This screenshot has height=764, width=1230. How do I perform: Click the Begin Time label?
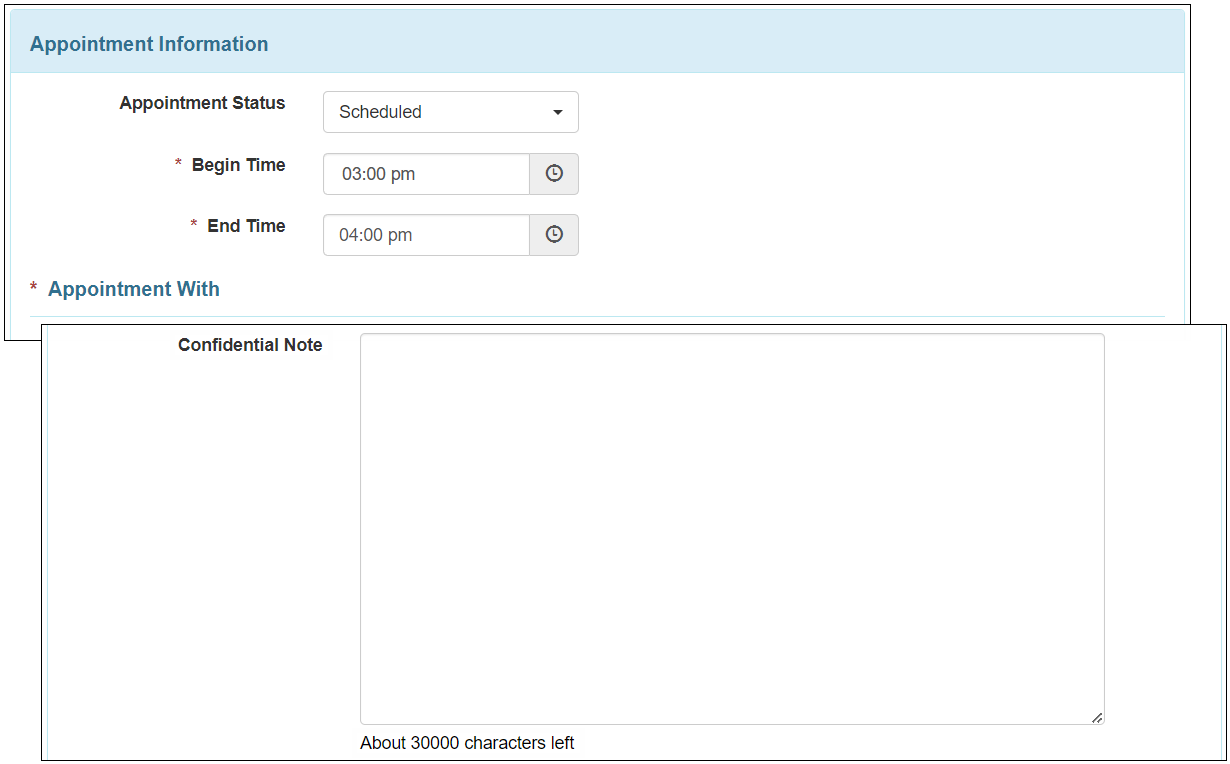tap(238, 165)
